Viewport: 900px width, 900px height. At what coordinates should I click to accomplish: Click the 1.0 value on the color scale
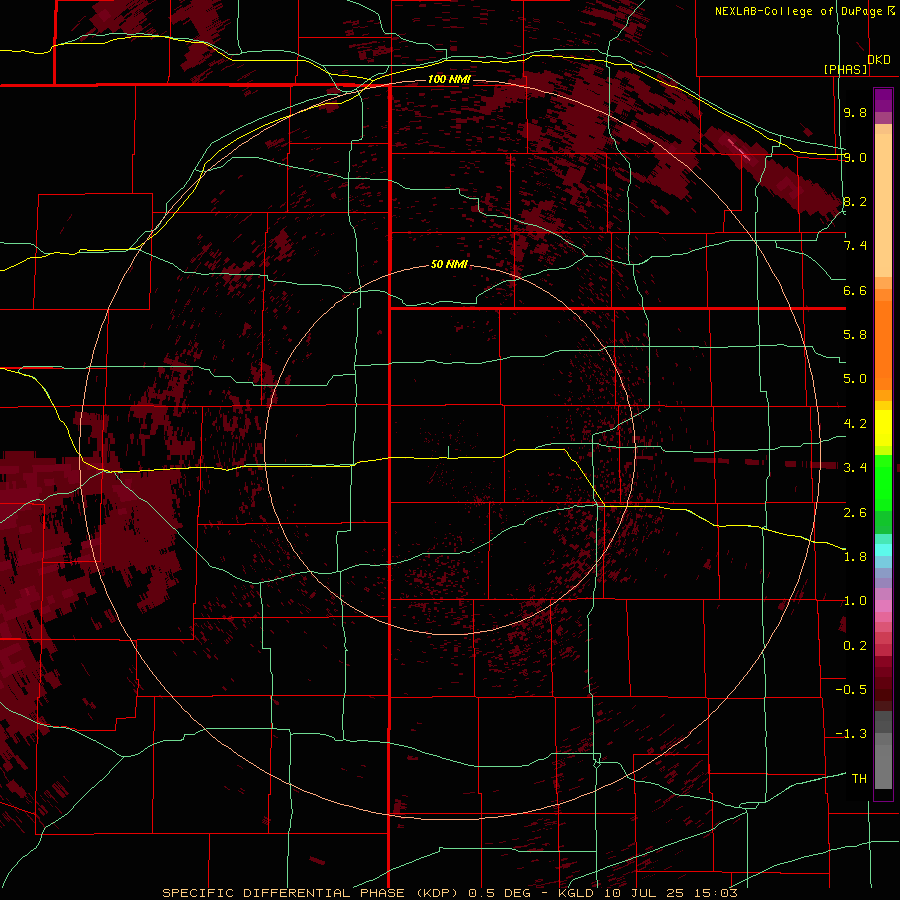(855, 601)
